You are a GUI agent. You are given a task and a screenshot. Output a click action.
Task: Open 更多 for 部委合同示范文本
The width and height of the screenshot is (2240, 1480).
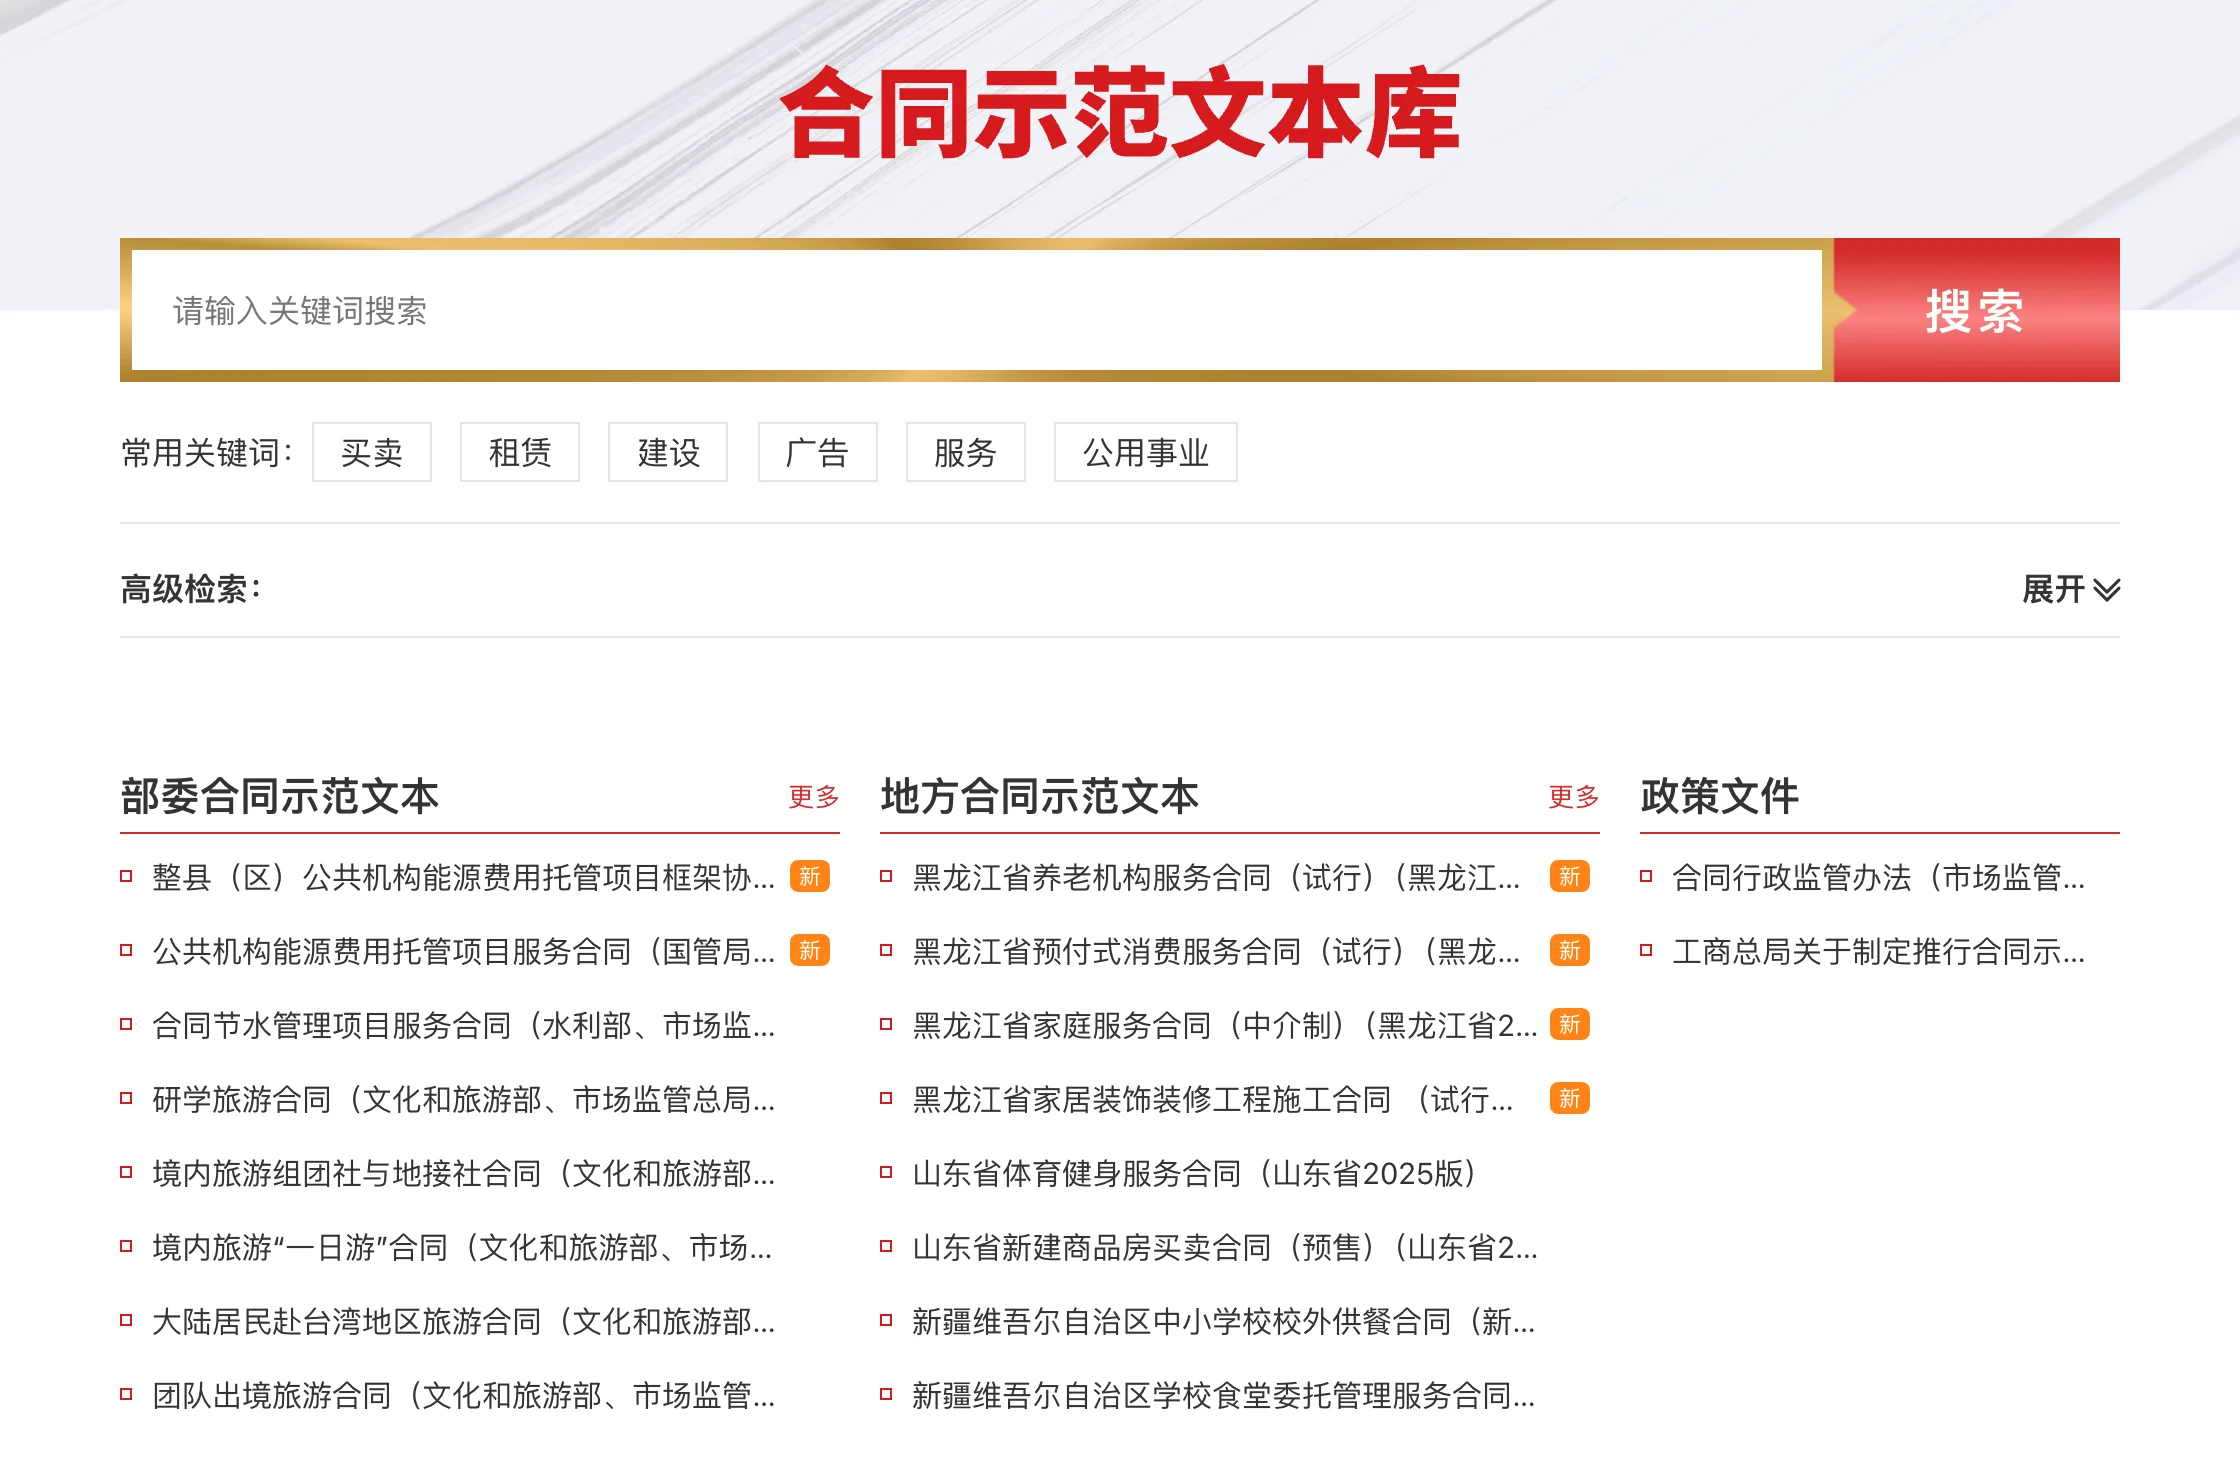coord(814,797)
